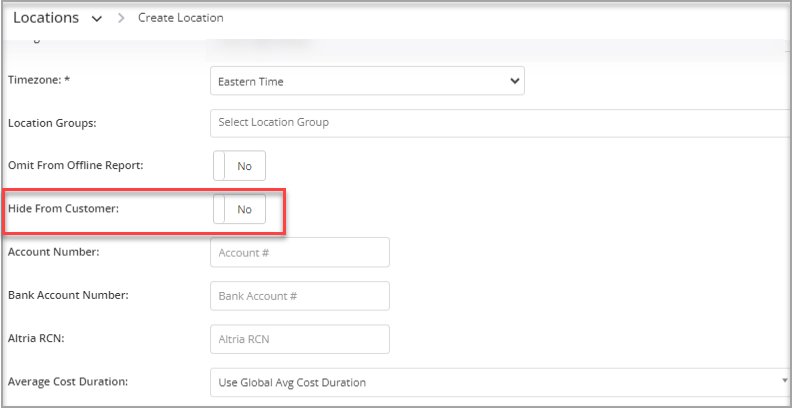This screenshot has height=411, width=792.
Task: Toggle Hide From Customer switch
Action: click(x=239, y=209)
